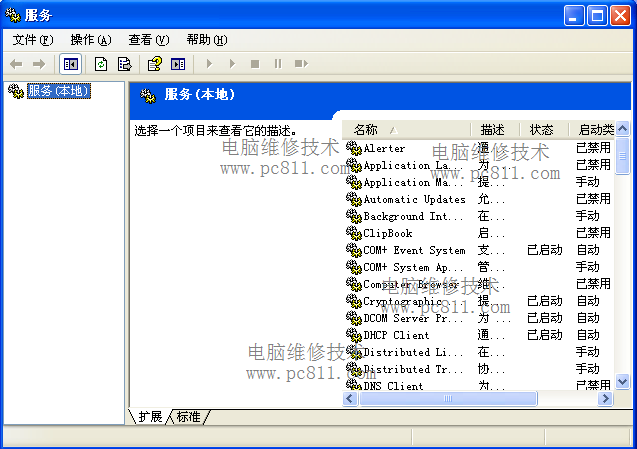Screen dimensions: 637x449
Task: Click the vertical scrollbar up arrow
Action: click(x=622, y=129)
